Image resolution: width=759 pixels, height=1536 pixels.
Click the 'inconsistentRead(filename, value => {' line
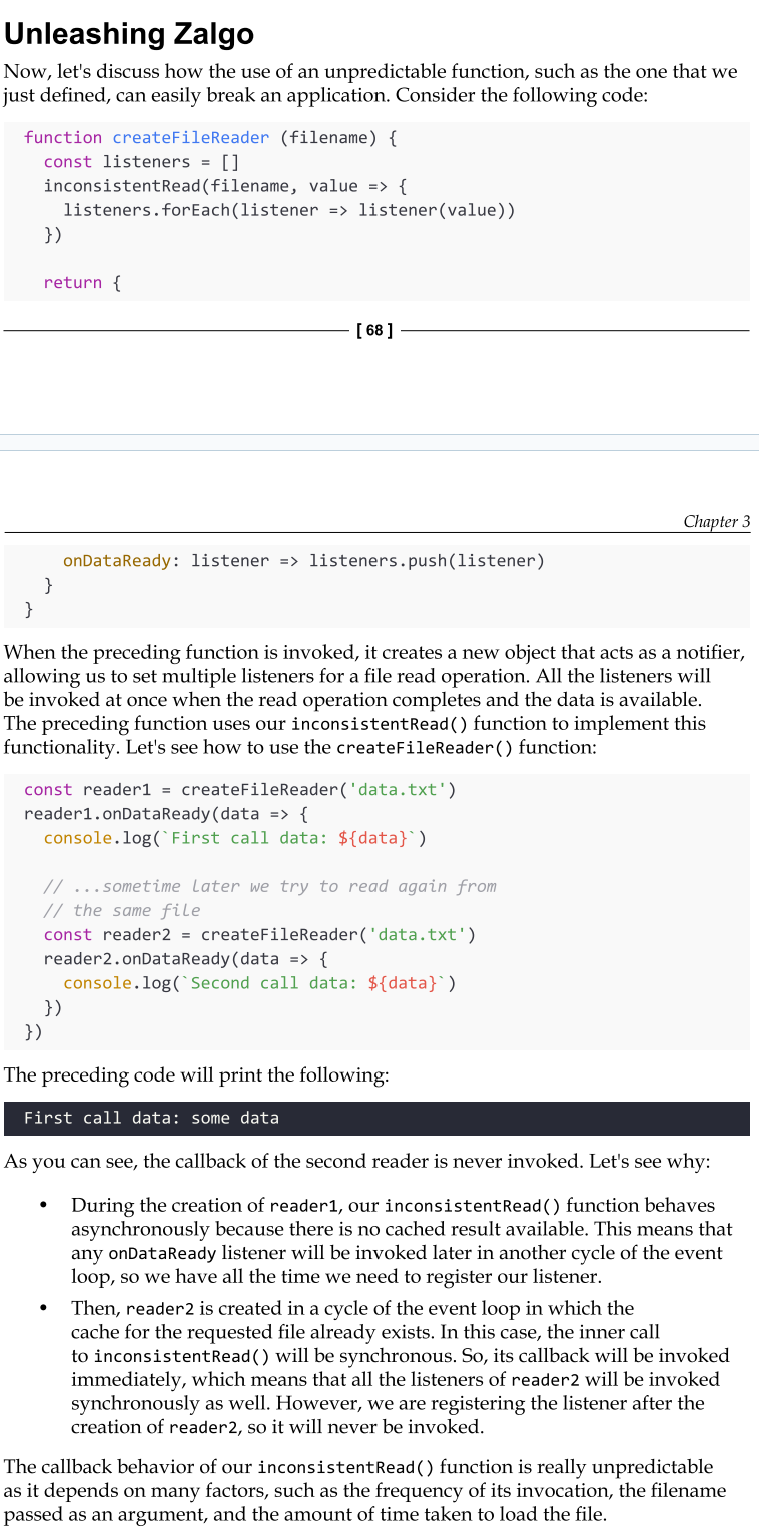[x=225, y=186]
